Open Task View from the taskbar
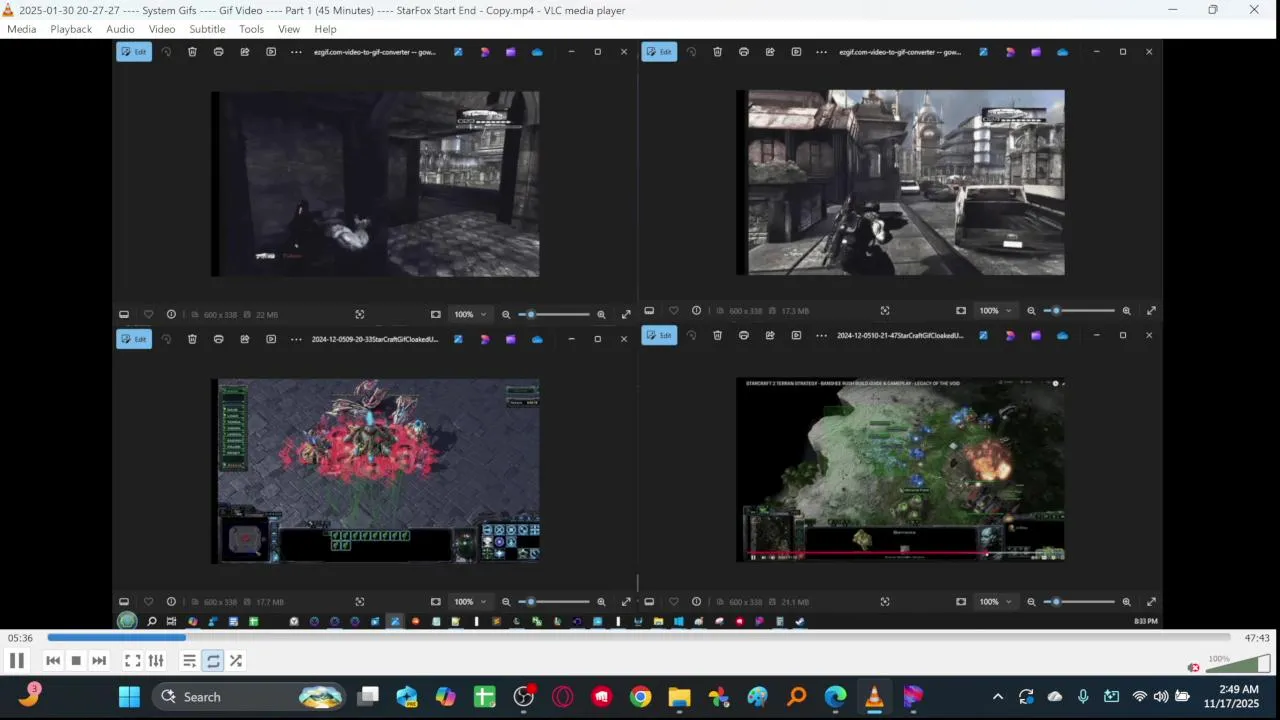The image size is (1280, 720). click(x=369, y=697)
